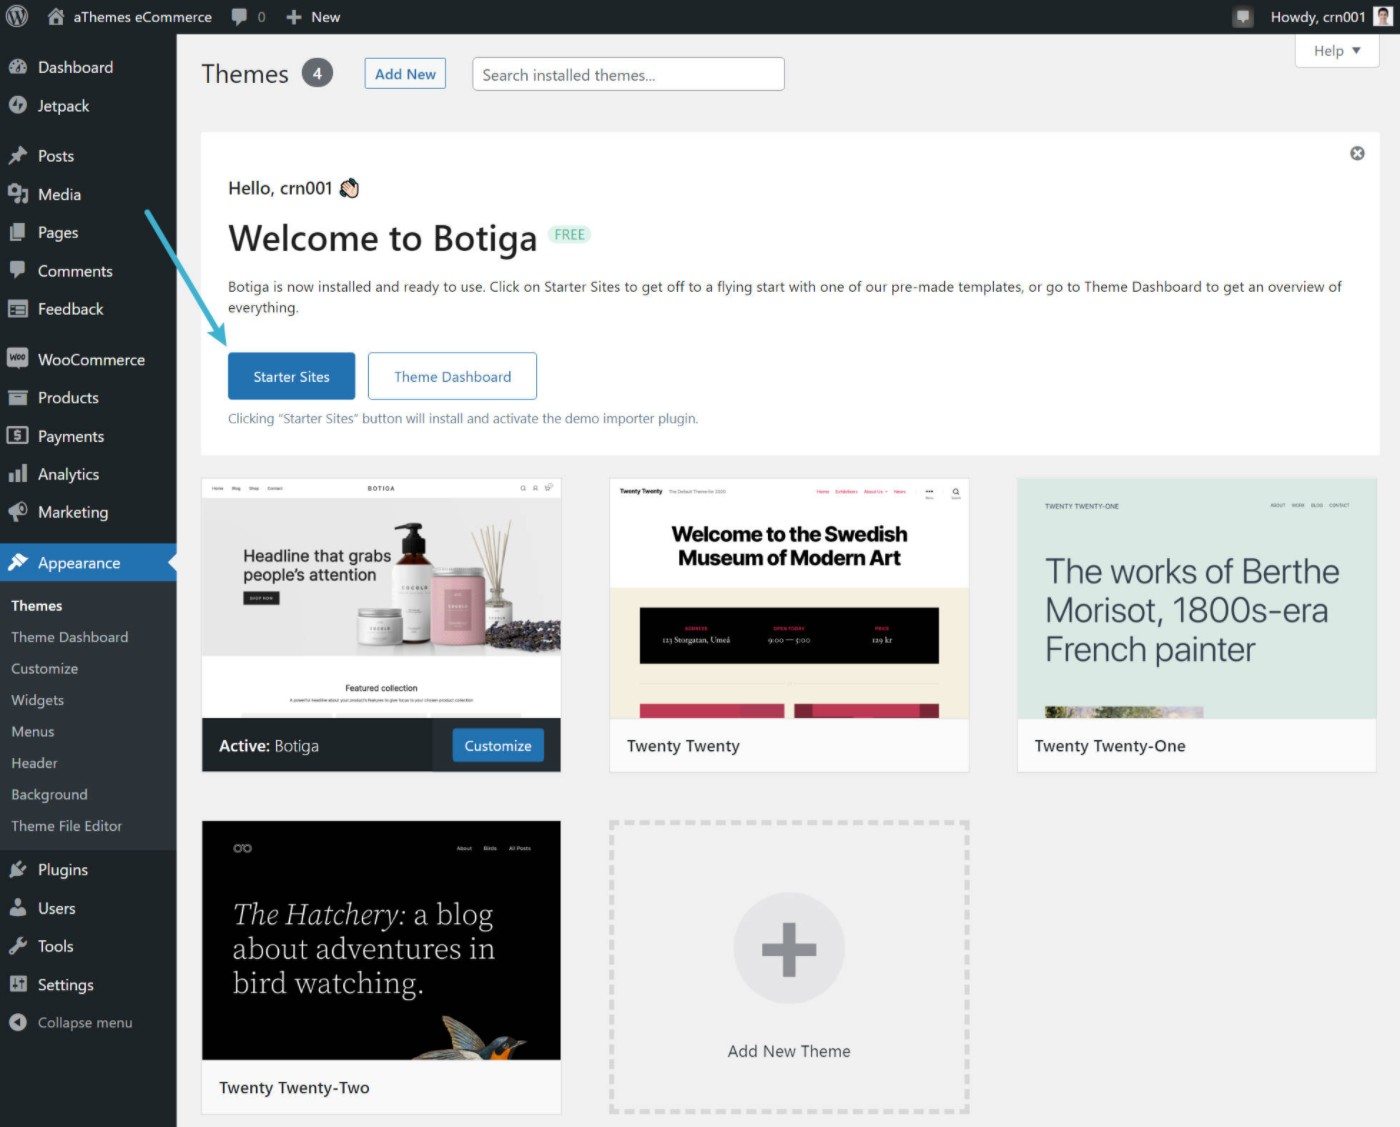The height and width of the screenshot is (1127, 1400).
Task: Click the WooCommerce Woo icon
Action: [x=18, y=358]
